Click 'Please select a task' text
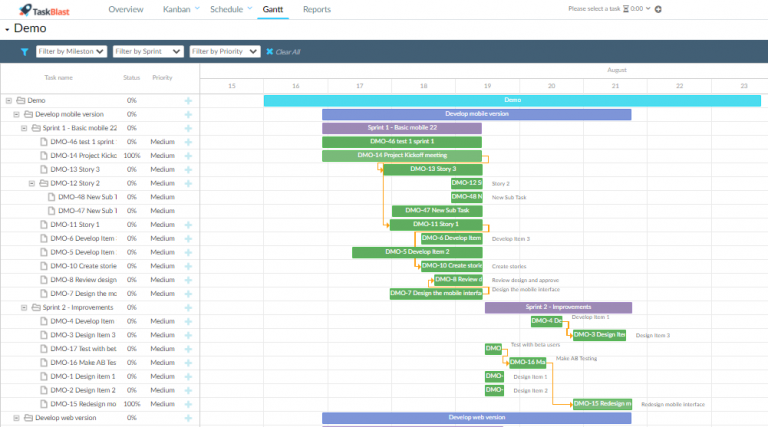The width and height of the screenshot is (768, 427). click(594, 9)
